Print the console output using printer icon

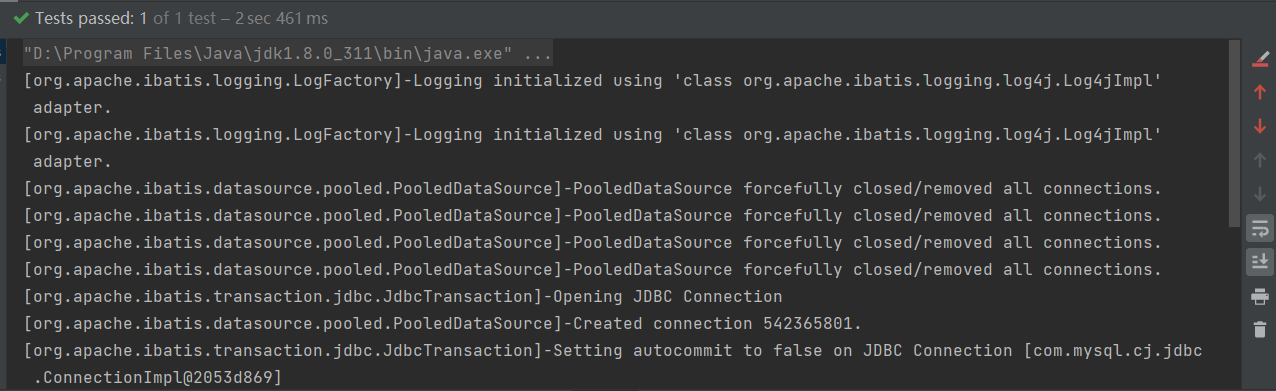coord(1259,296)
